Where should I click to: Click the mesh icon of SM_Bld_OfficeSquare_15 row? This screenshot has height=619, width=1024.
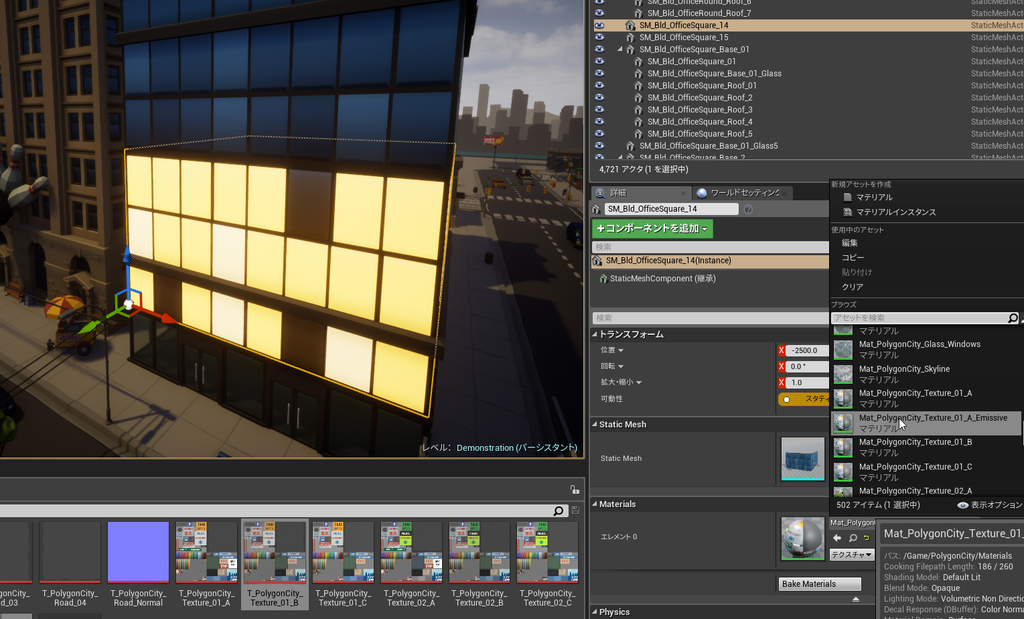pyautogui.click(x=630, y=37)
